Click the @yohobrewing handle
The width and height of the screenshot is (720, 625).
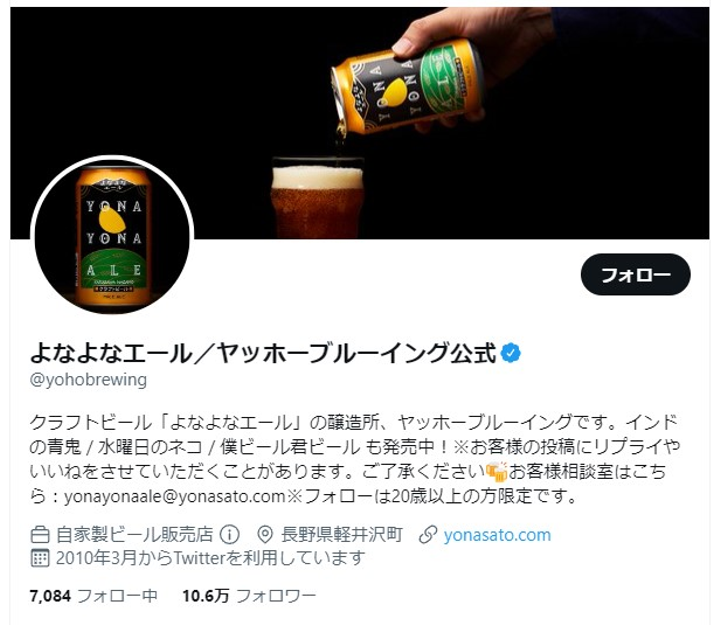88,380
